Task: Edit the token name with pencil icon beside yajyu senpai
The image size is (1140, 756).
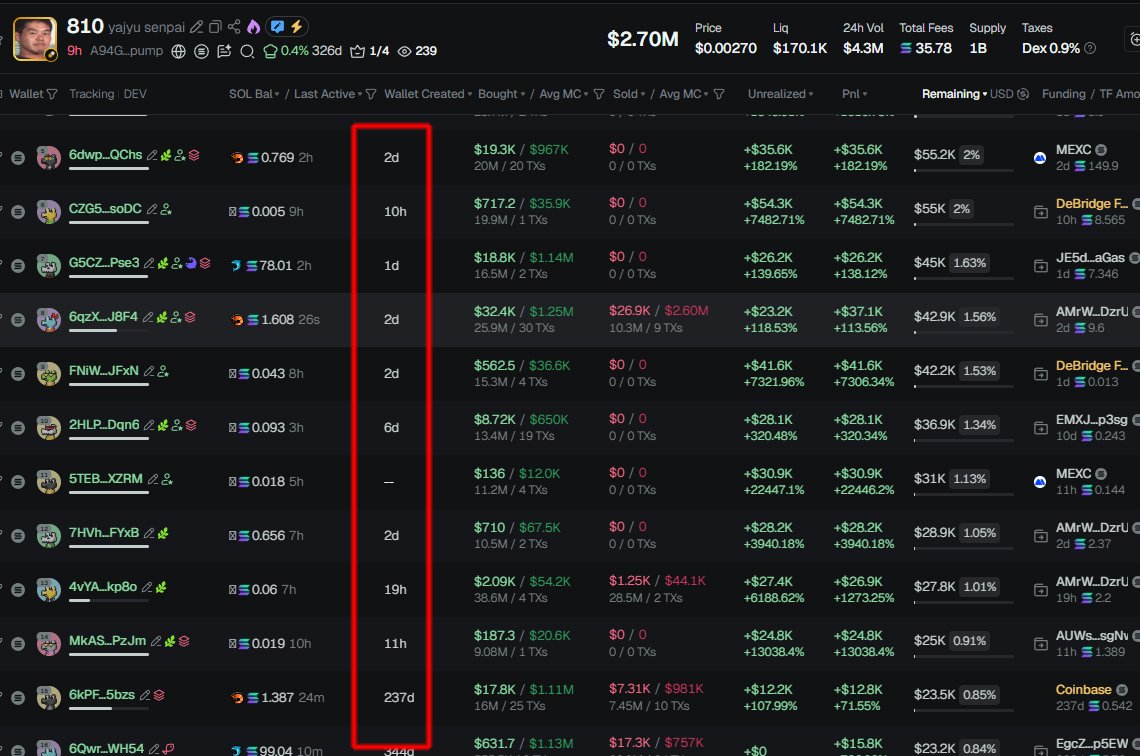Action: tap(196, 27)
